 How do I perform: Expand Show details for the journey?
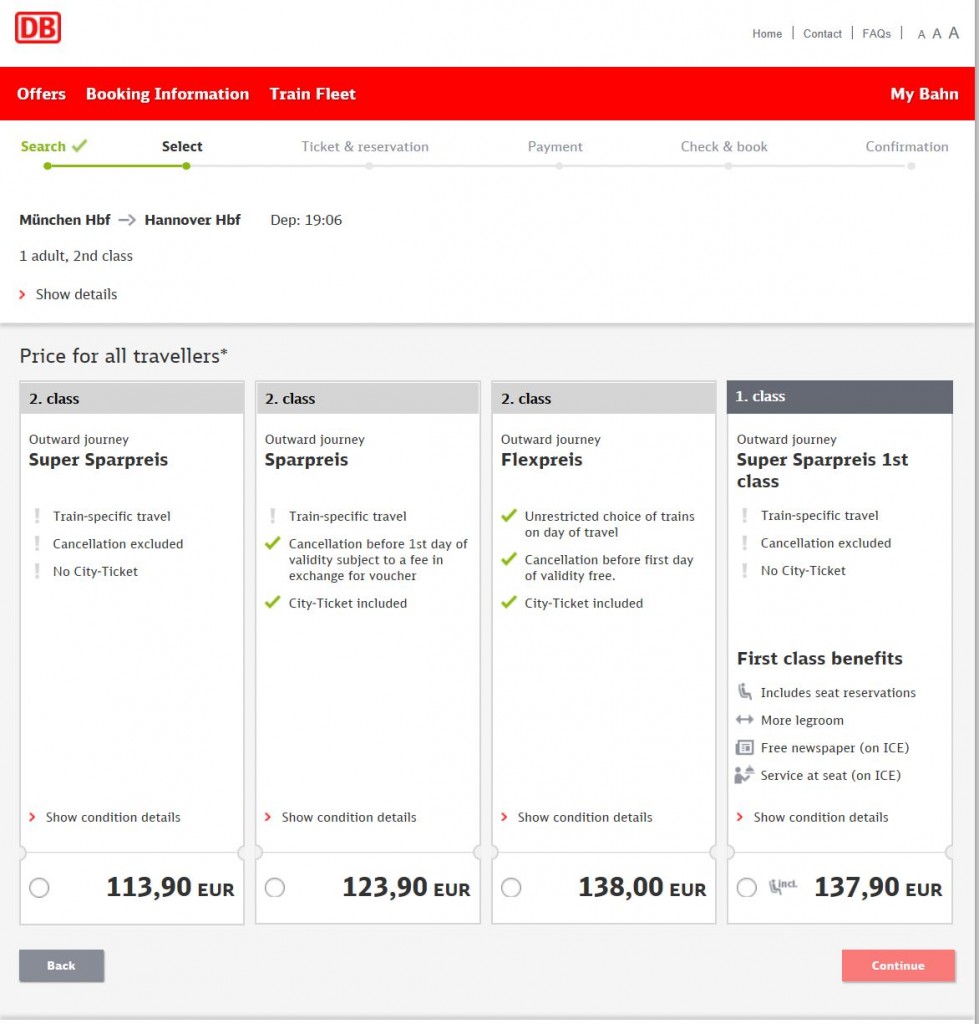pyautogui.click(x=76, y=294)
